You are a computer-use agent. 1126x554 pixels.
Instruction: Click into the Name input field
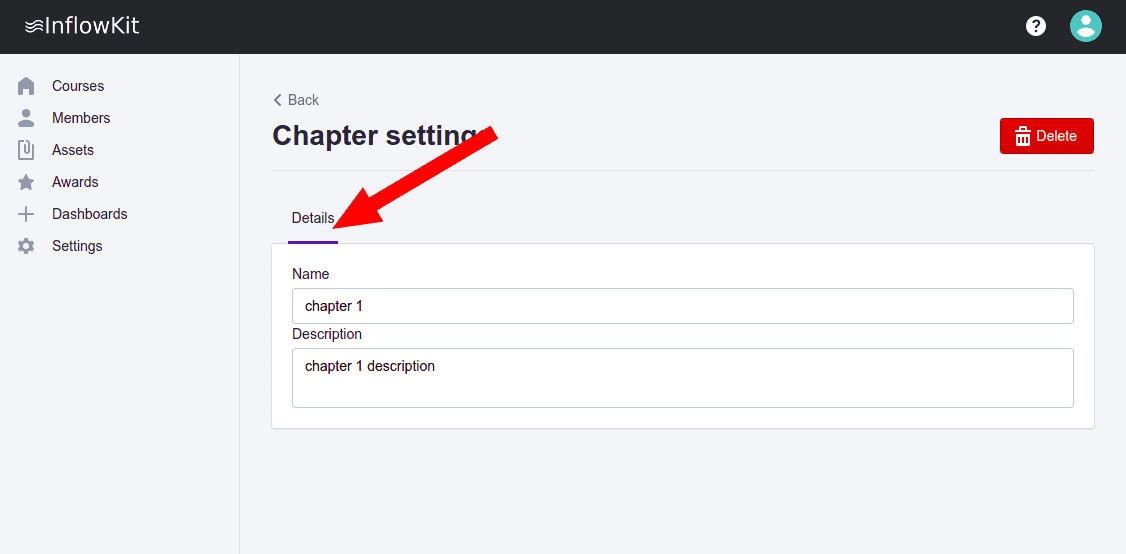(682, 306)
